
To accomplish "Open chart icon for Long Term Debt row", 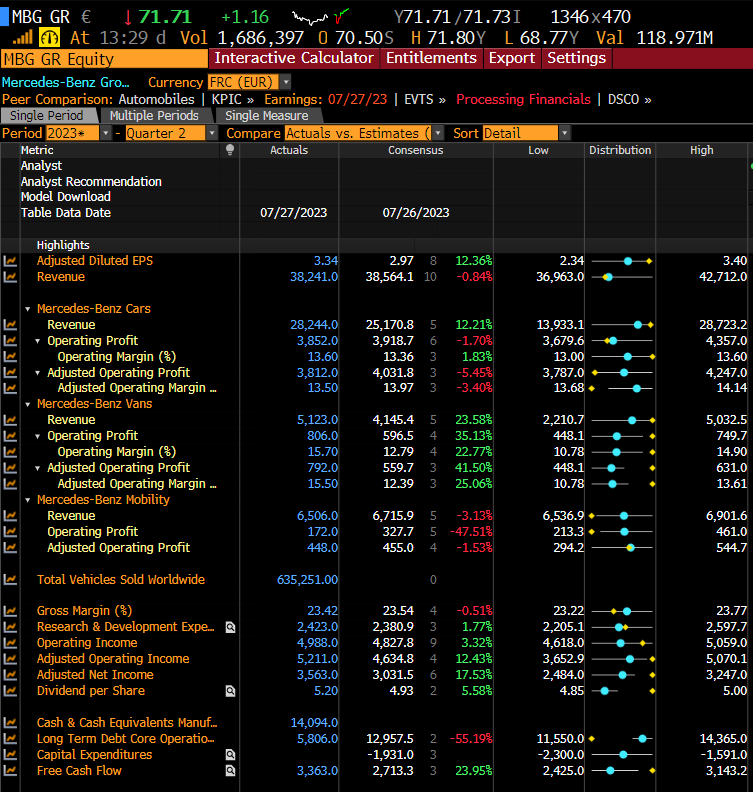I will [x=10, y=739].
